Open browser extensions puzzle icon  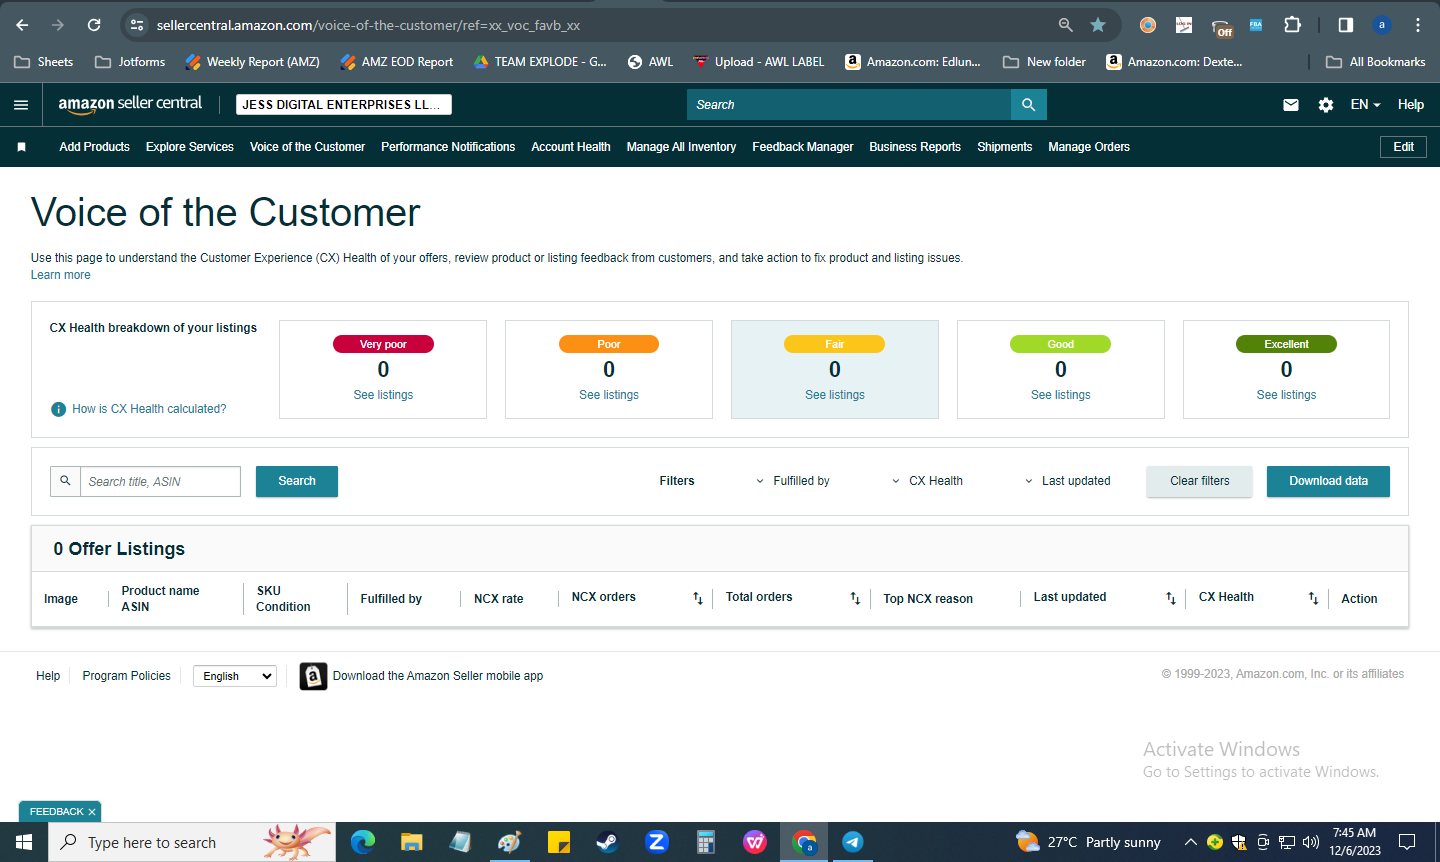[x=1292, y=25]
